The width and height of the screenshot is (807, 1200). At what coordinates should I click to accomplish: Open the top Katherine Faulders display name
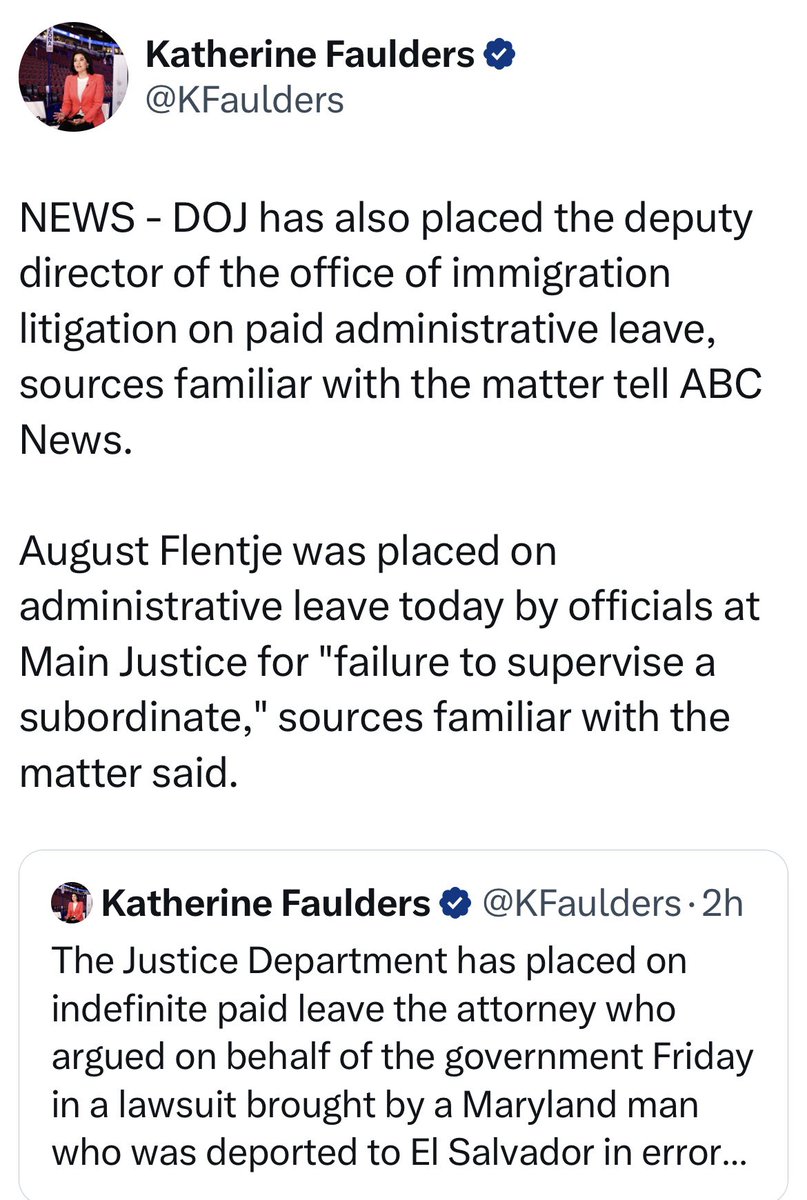(x=310, y=57)
